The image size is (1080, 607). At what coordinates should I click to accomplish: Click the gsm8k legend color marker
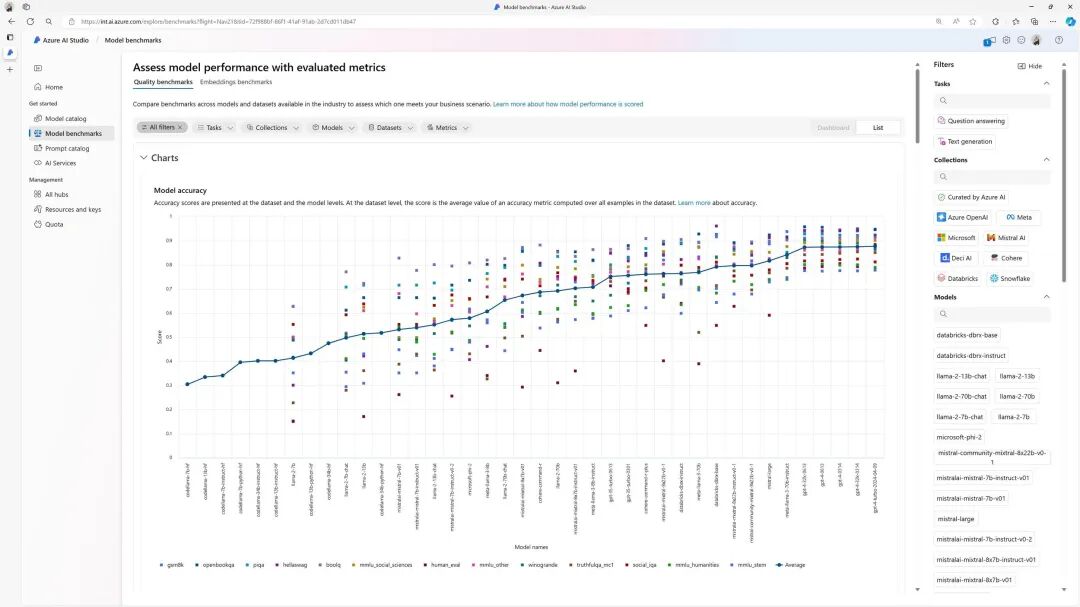[161, 565]
